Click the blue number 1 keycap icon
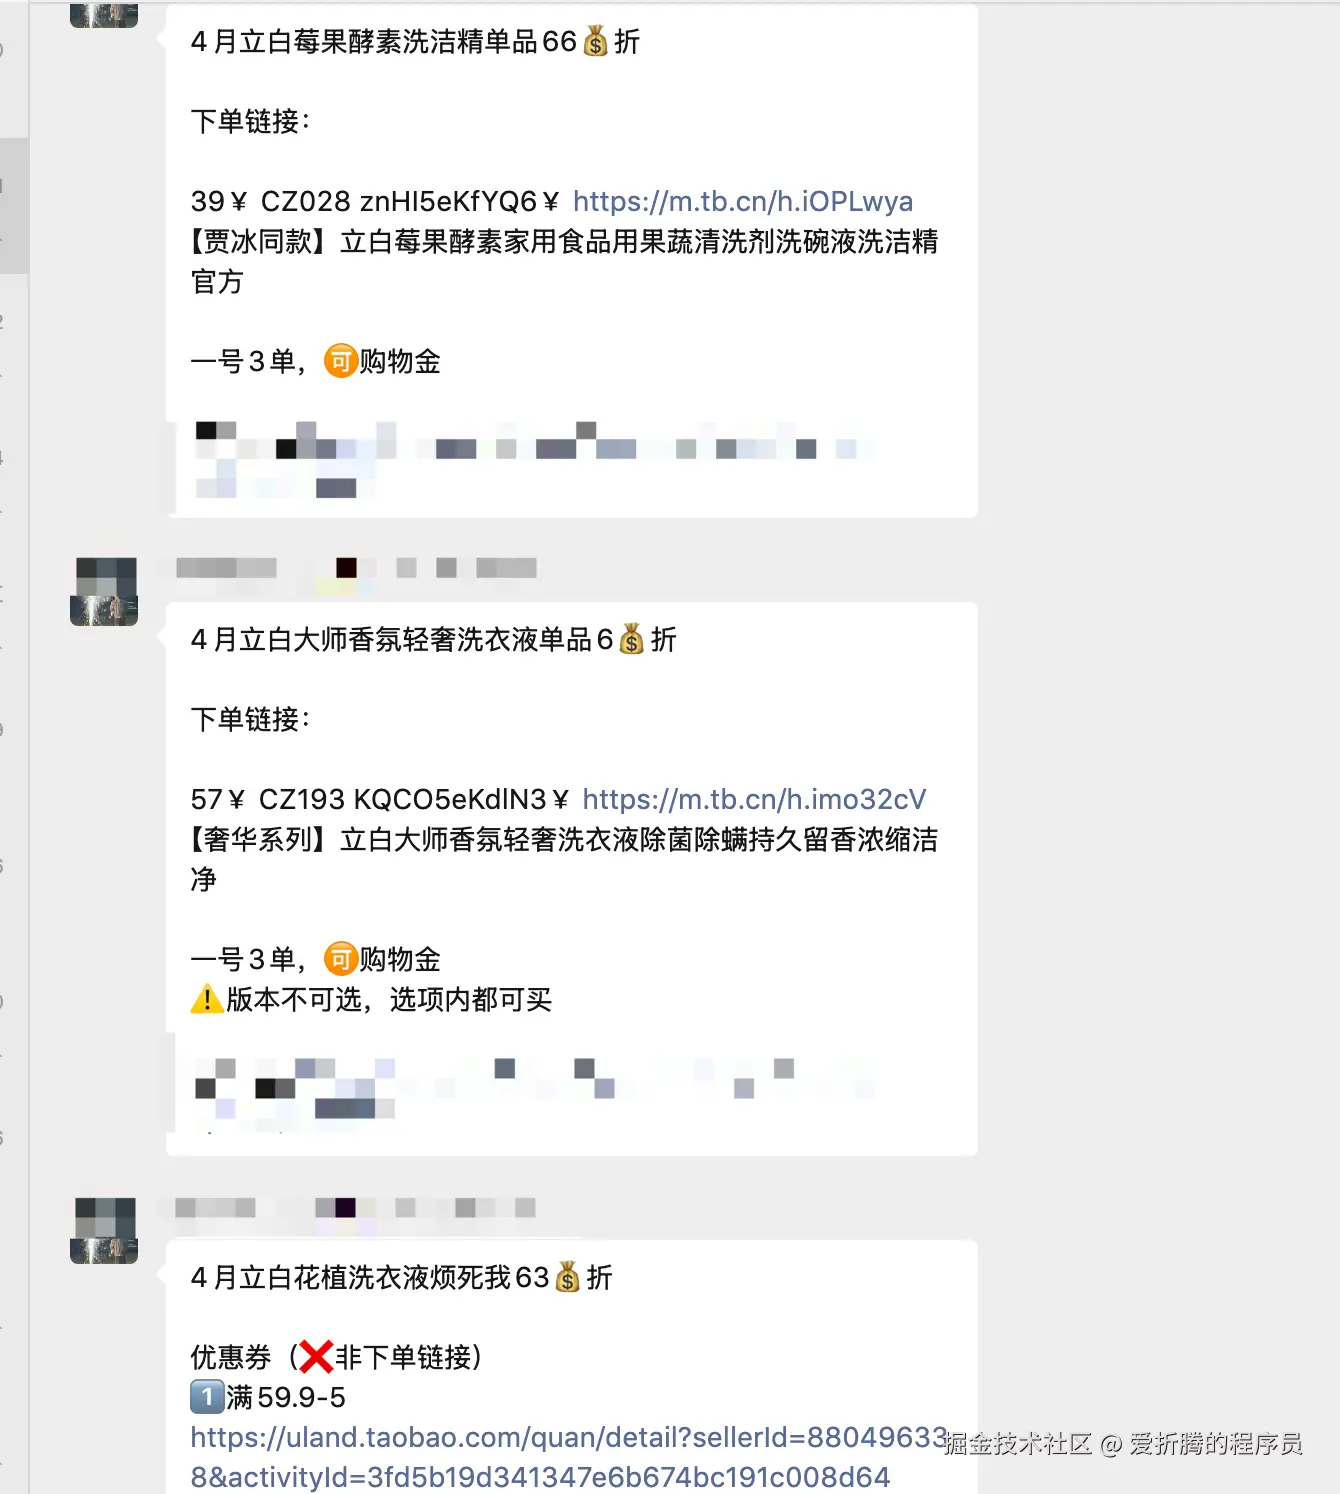Image resolution: width=1340 pixels, height=1494 pixels. (207, 1397)
